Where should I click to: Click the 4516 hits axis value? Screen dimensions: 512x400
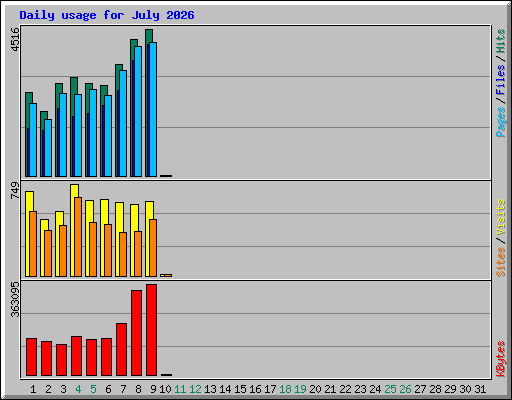15,39
